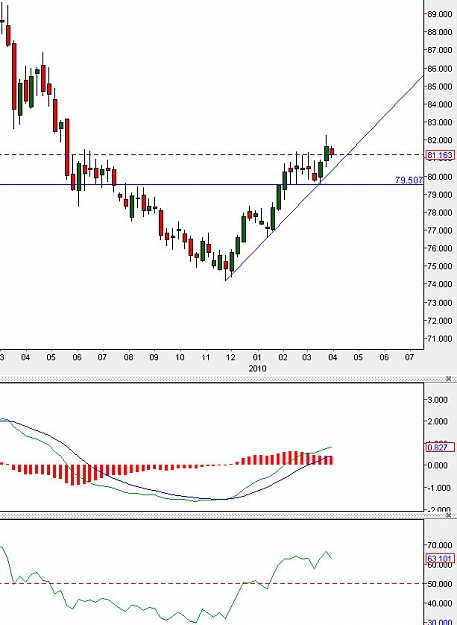
Task: Click the 76.000 price axis label
Action: pyautogui.click(x=440, y=248)
